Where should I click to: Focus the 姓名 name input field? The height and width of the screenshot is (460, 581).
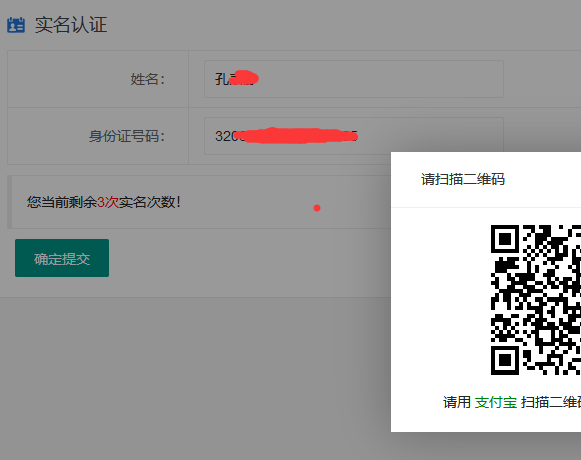(353, 79)
